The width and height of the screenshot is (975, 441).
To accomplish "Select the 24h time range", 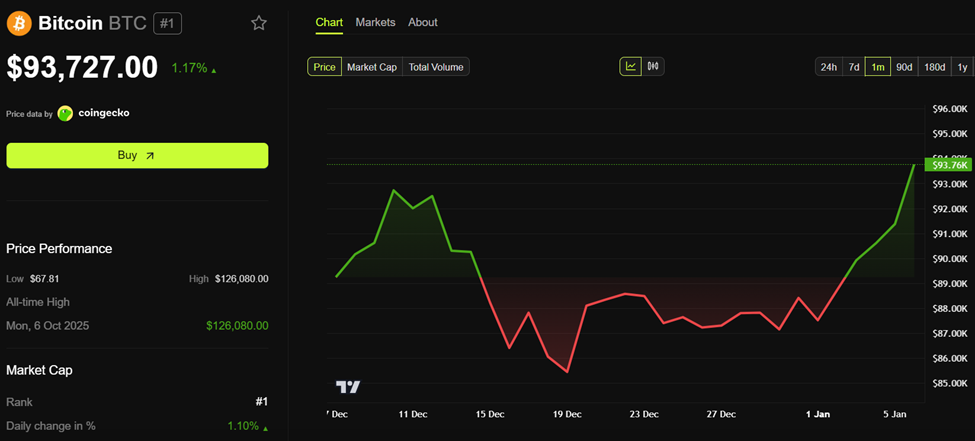I will tap(828, 67).
